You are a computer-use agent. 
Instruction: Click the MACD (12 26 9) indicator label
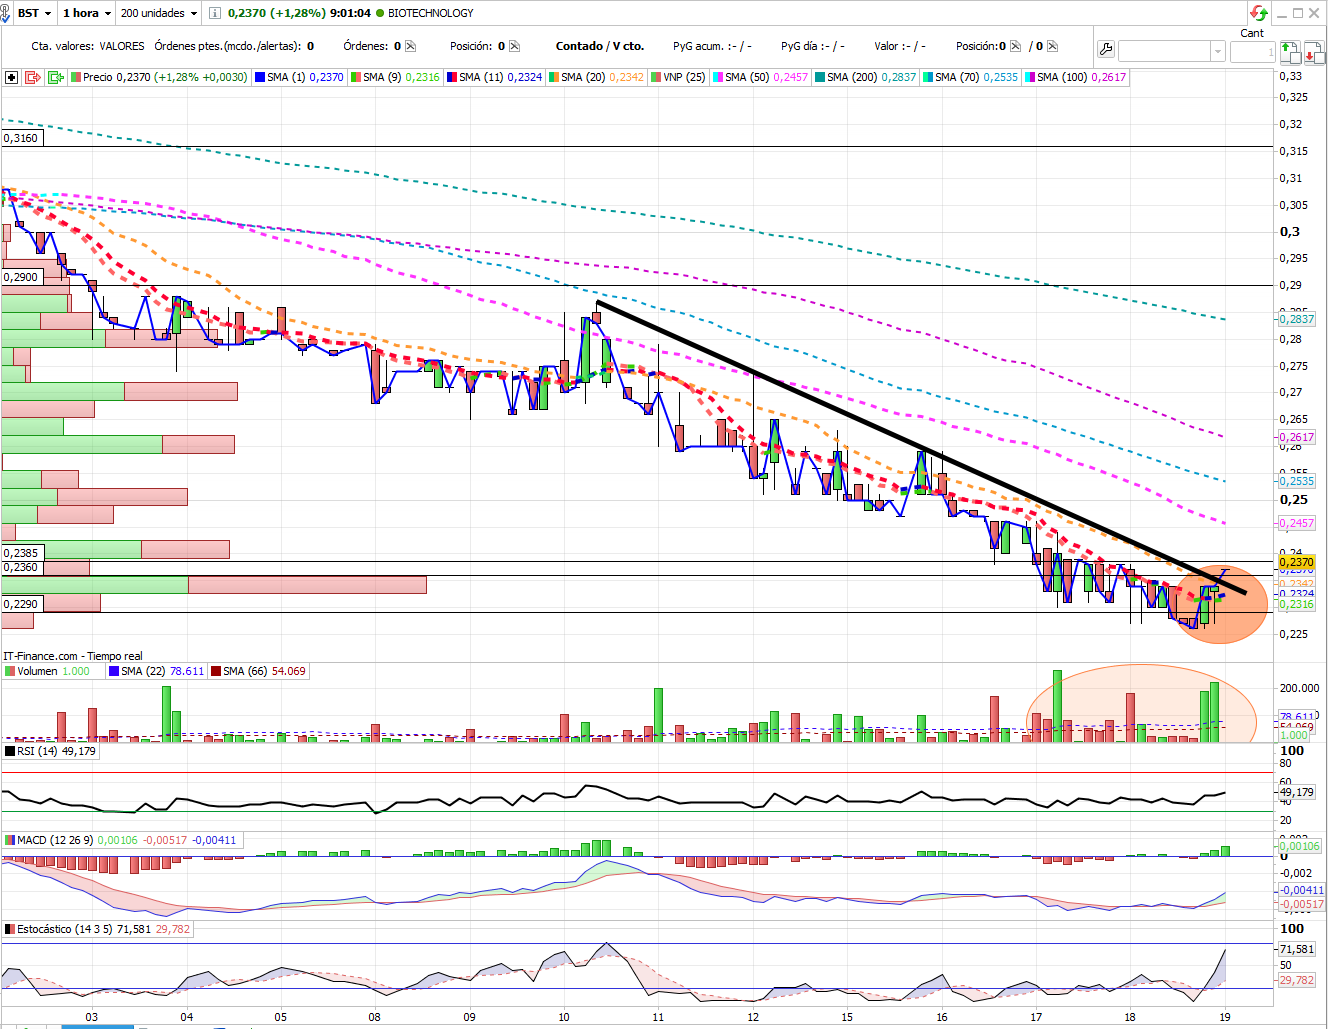coord(54,840)
